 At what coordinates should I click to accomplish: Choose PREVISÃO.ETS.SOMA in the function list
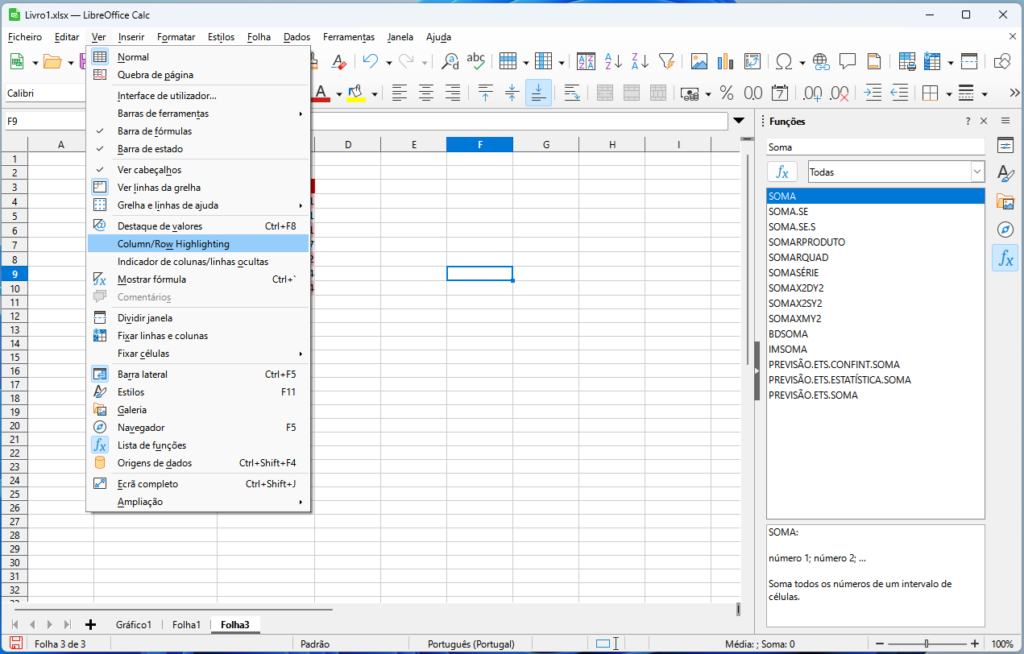pos(812,394)
